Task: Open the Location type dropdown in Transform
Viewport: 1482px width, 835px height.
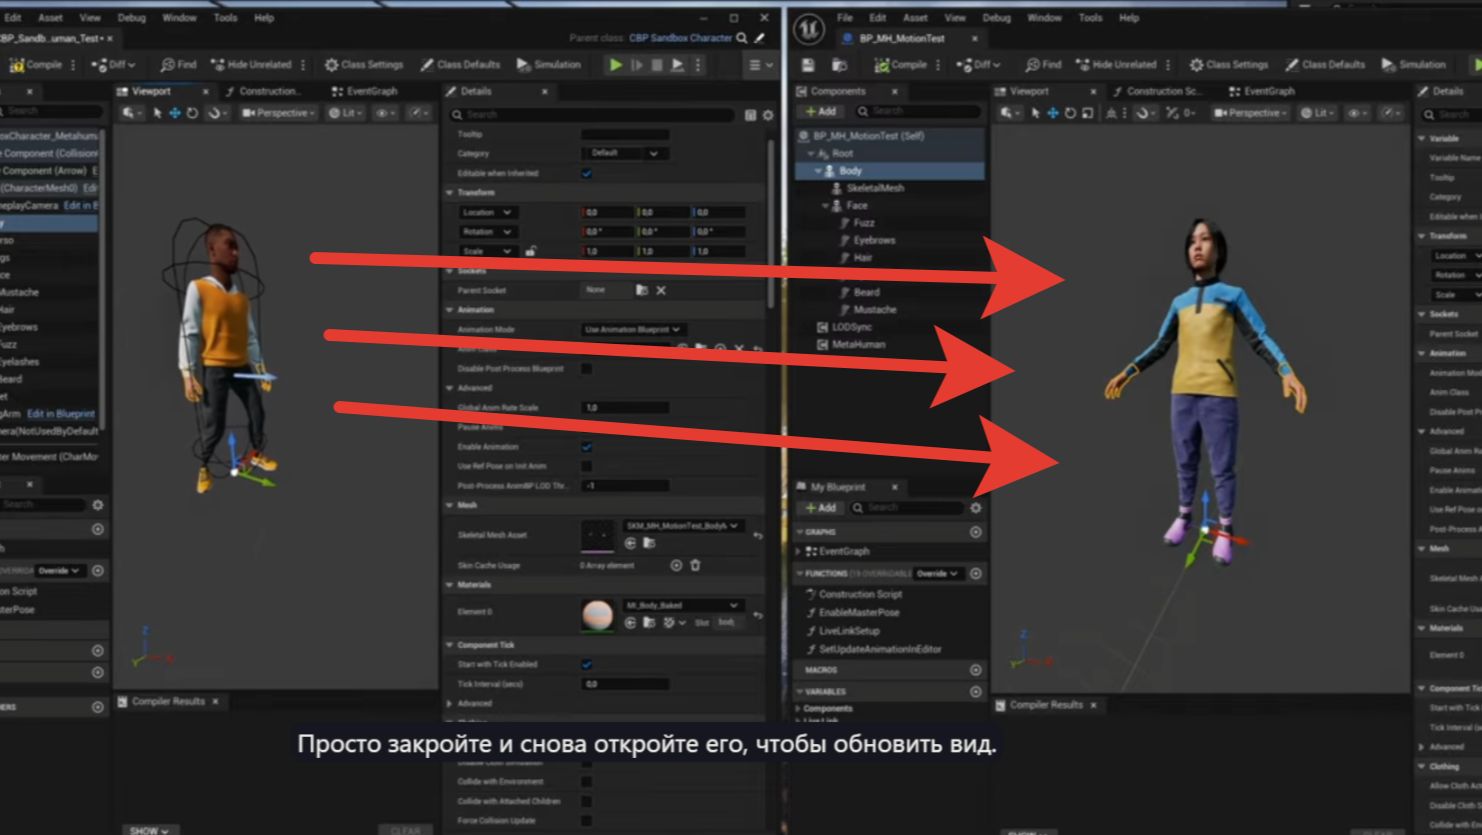Action: pos(487,212)
